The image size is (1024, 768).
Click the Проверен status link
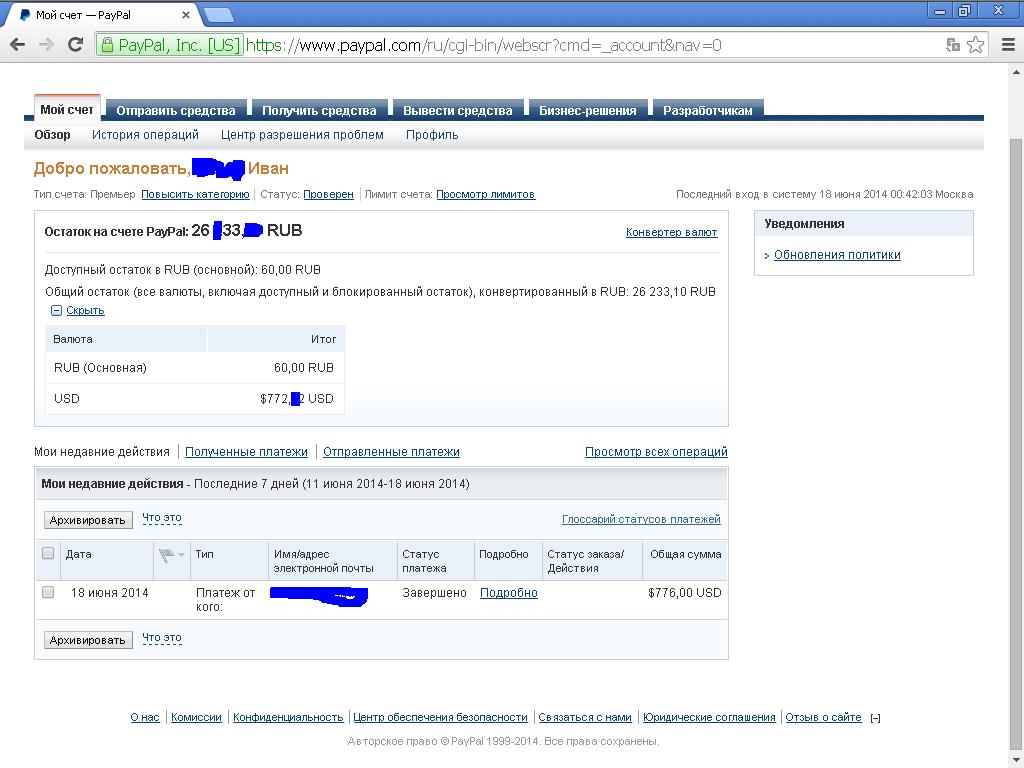[x=328, y=194]
